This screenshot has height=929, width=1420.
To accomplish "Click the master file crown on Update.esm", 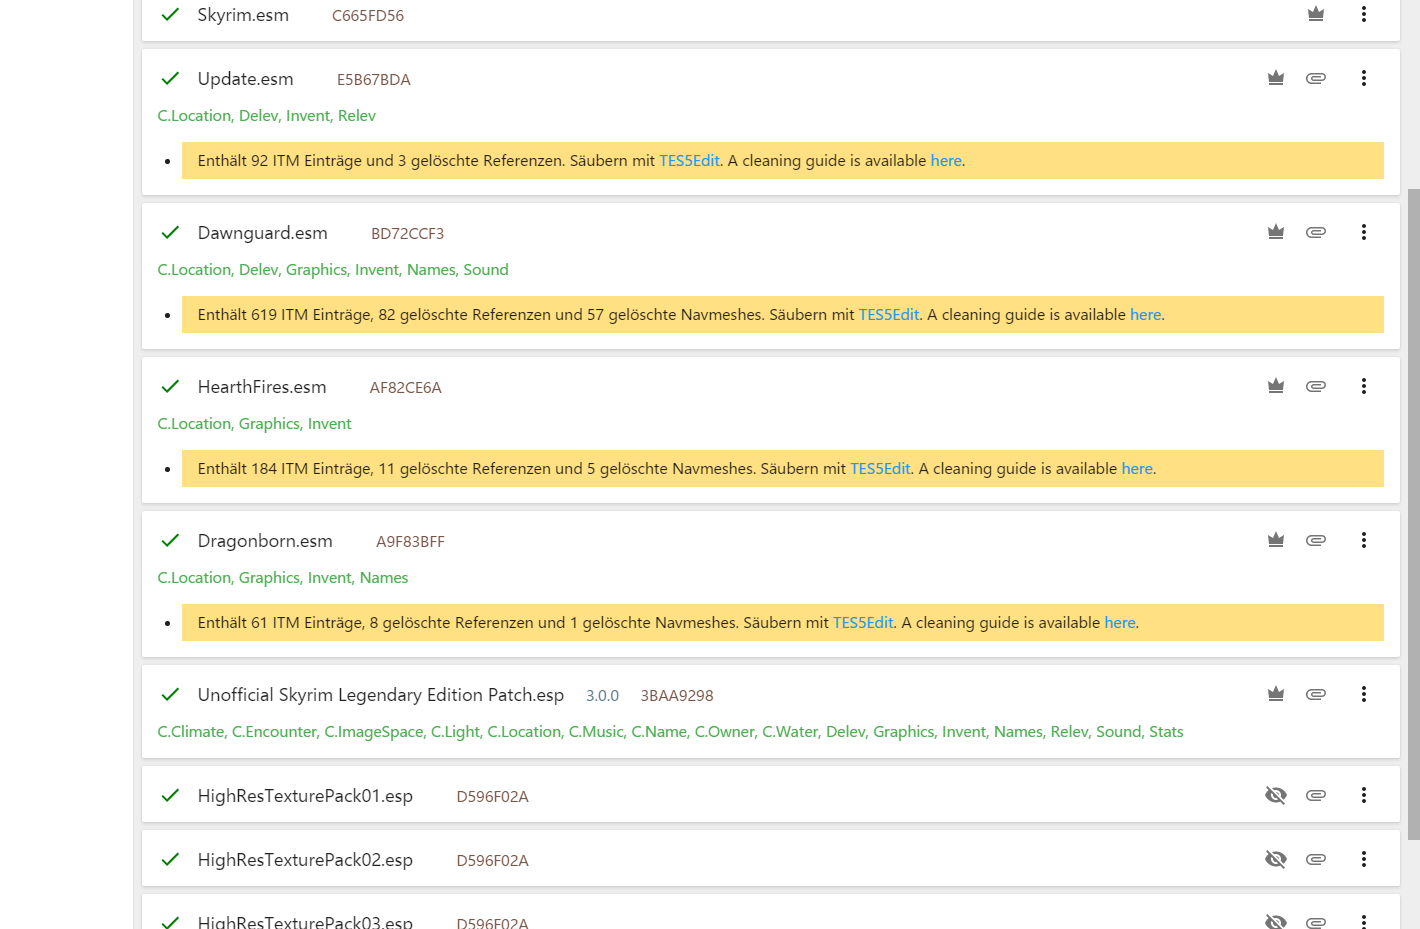I will tap(1276, 78).
